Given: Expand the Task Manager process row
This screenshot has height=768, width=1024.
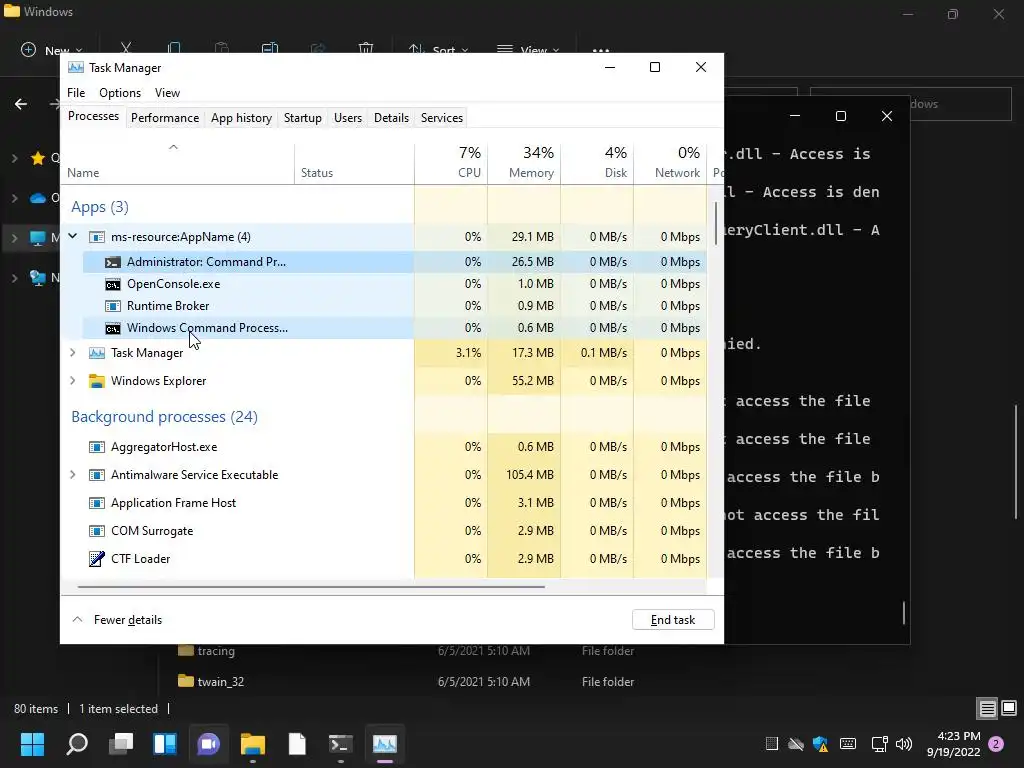Looking at the screenshot, I should click(x=72, y=353).
